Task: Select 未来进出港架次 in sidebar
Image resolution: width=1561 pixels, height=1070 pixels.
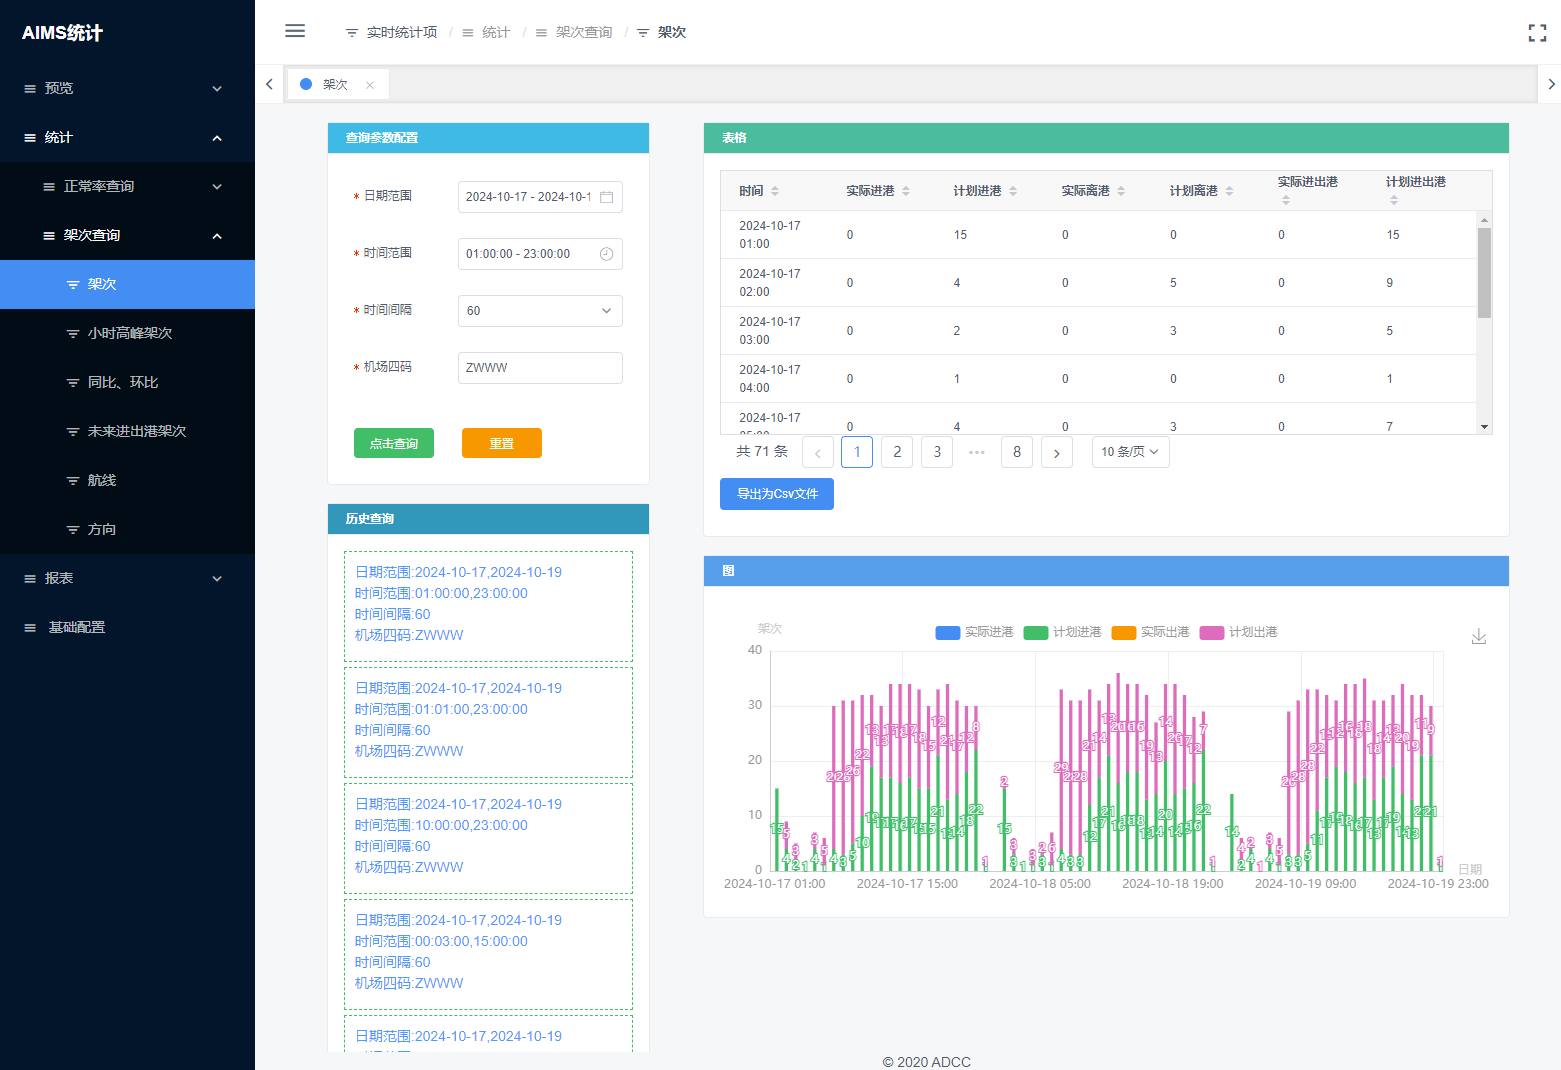Action: [137, 431]
